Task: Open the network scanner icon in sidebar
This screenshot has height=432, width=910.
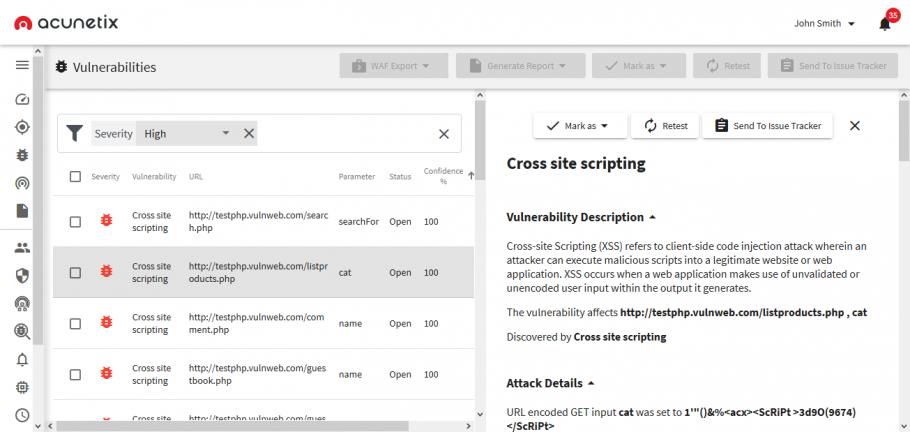Action: (x=22, y=303)
